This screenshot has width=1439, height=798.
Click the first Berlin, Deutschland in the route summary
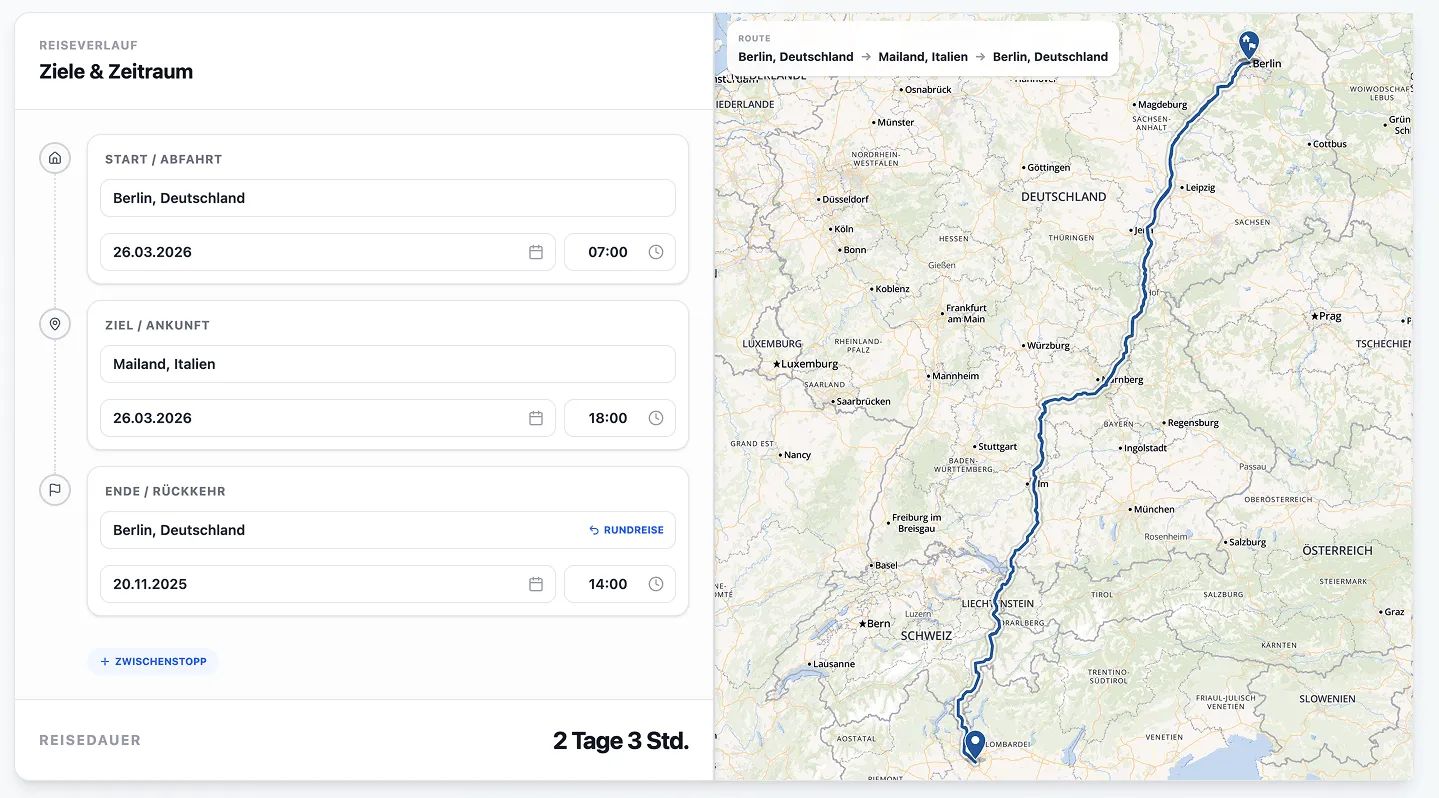(x=796, y=57)
